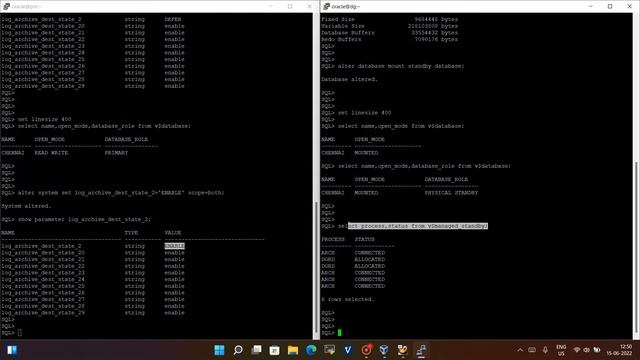This screenshot has width=640, height=360.
Task: Show hidden system tray icons
Action: click(520, 350)
